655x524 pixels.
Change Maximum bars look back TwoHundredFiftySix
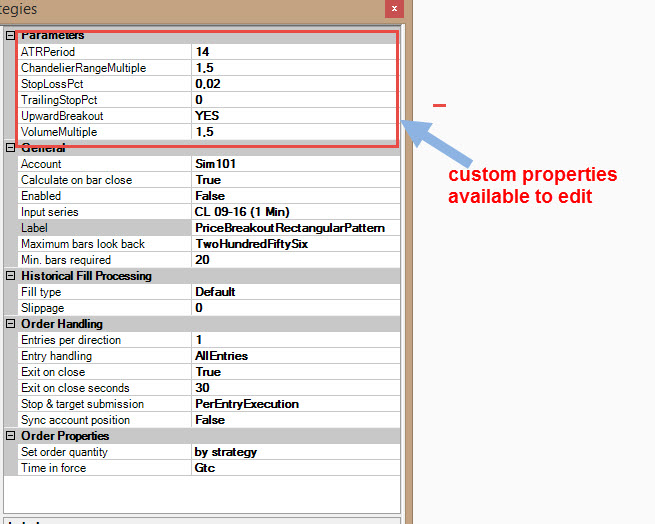click(295, 244)
